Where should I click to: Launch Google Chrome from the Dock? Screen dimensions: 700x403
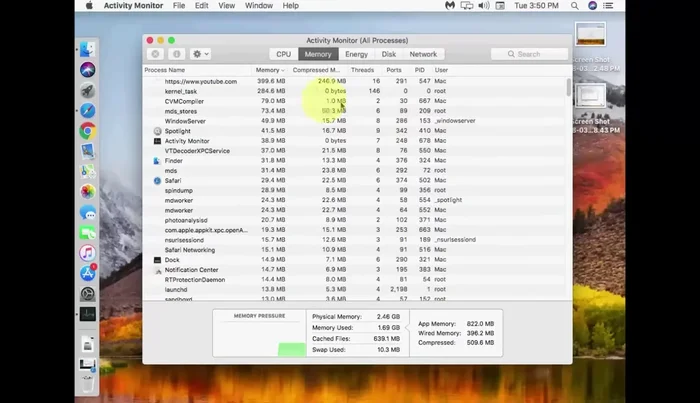coord(88,130)
